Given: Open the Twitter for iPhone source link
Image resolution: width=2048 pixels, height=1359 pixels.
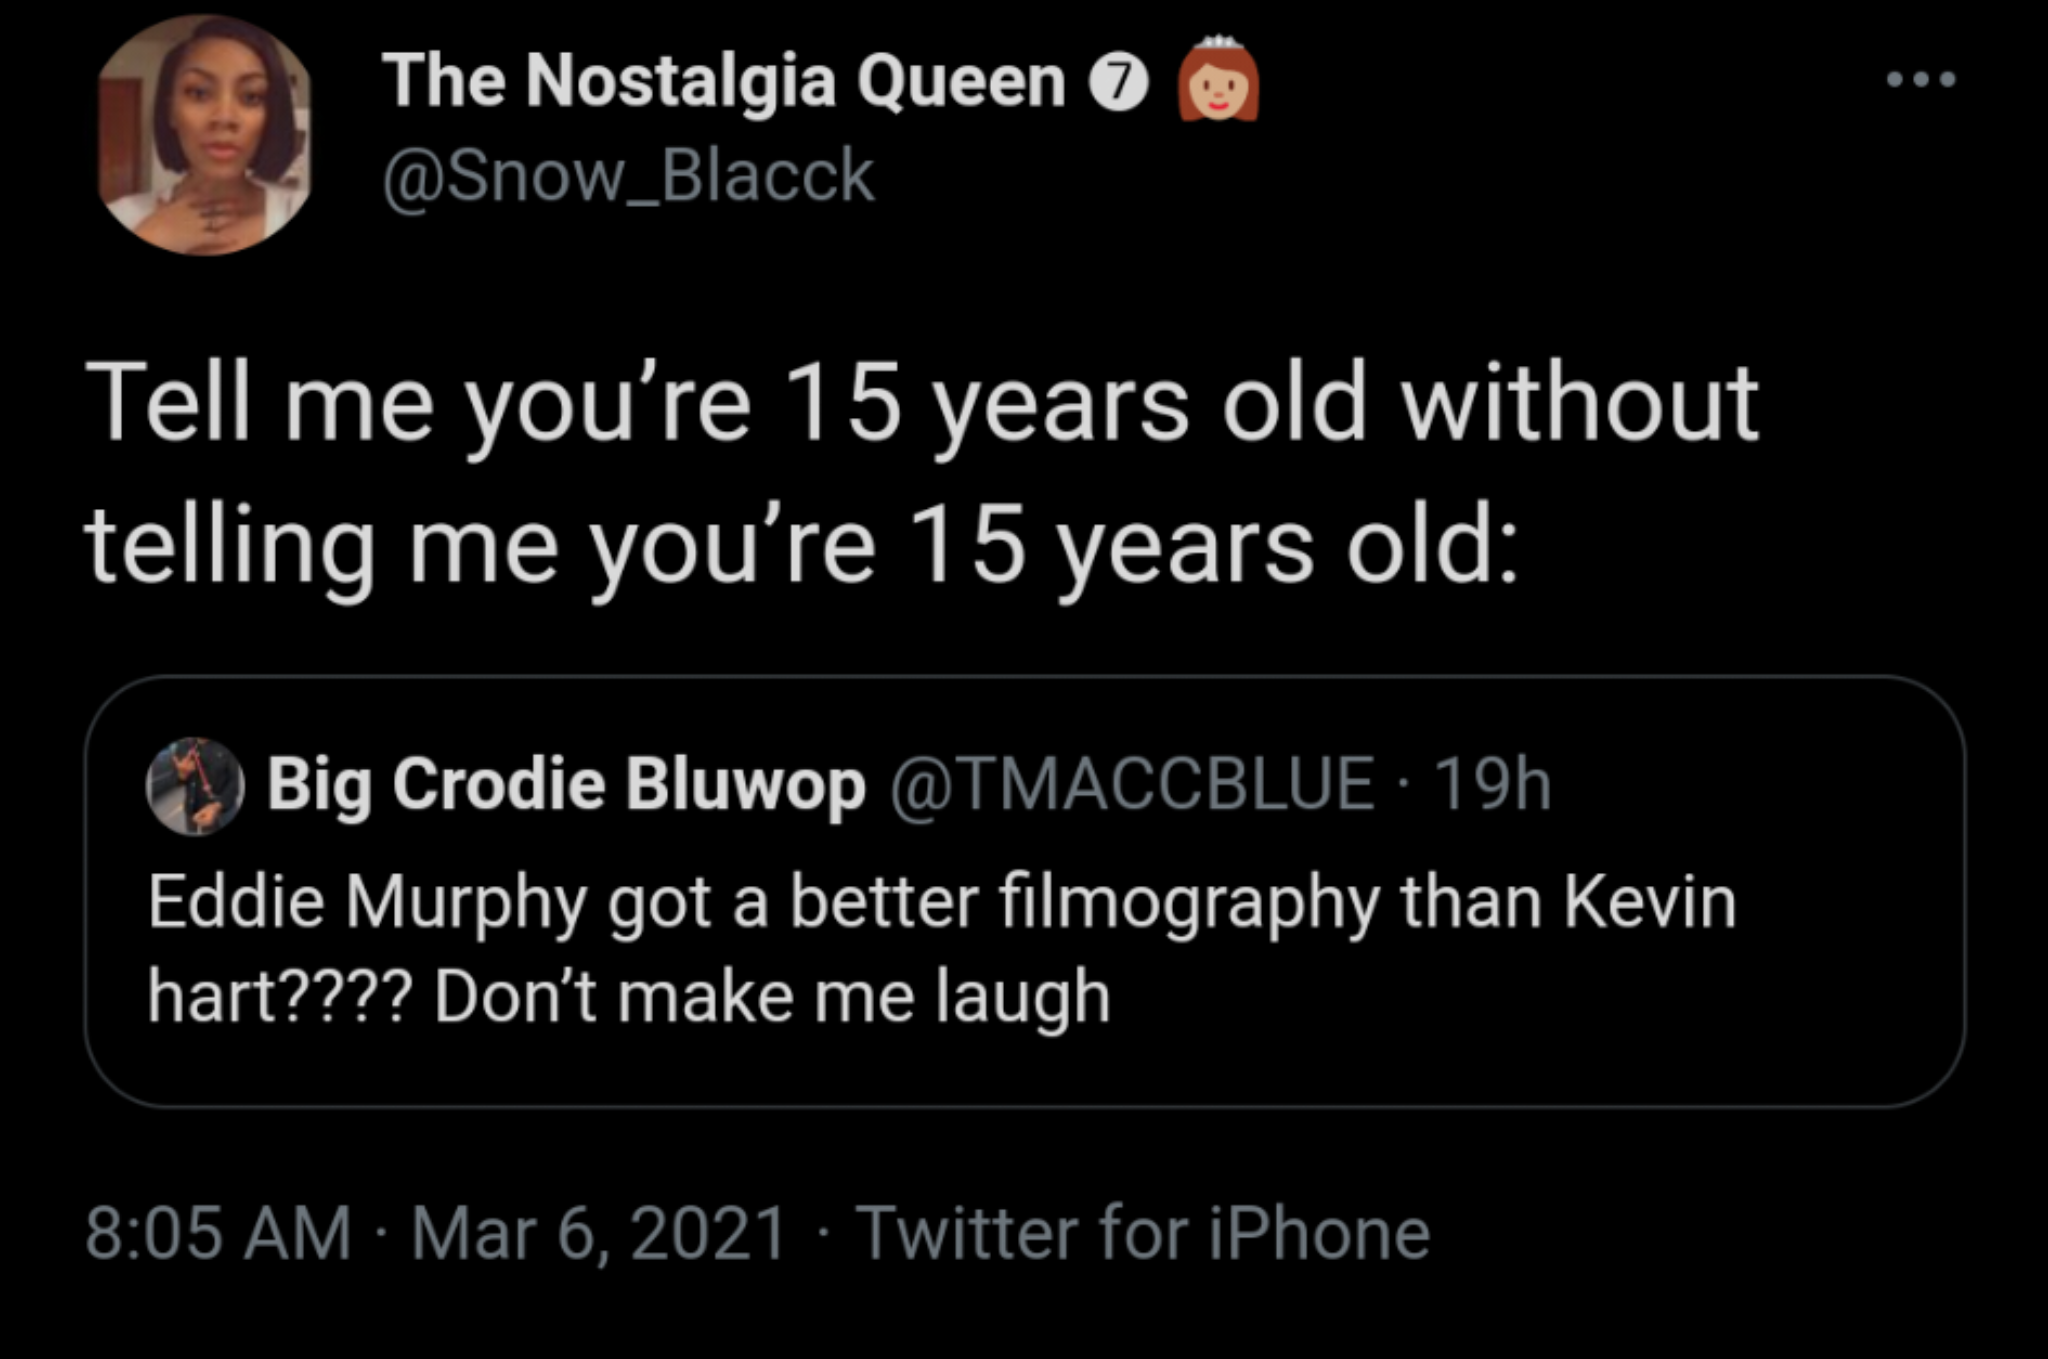Looking at the screenshot, I should coord(1141,1233).
